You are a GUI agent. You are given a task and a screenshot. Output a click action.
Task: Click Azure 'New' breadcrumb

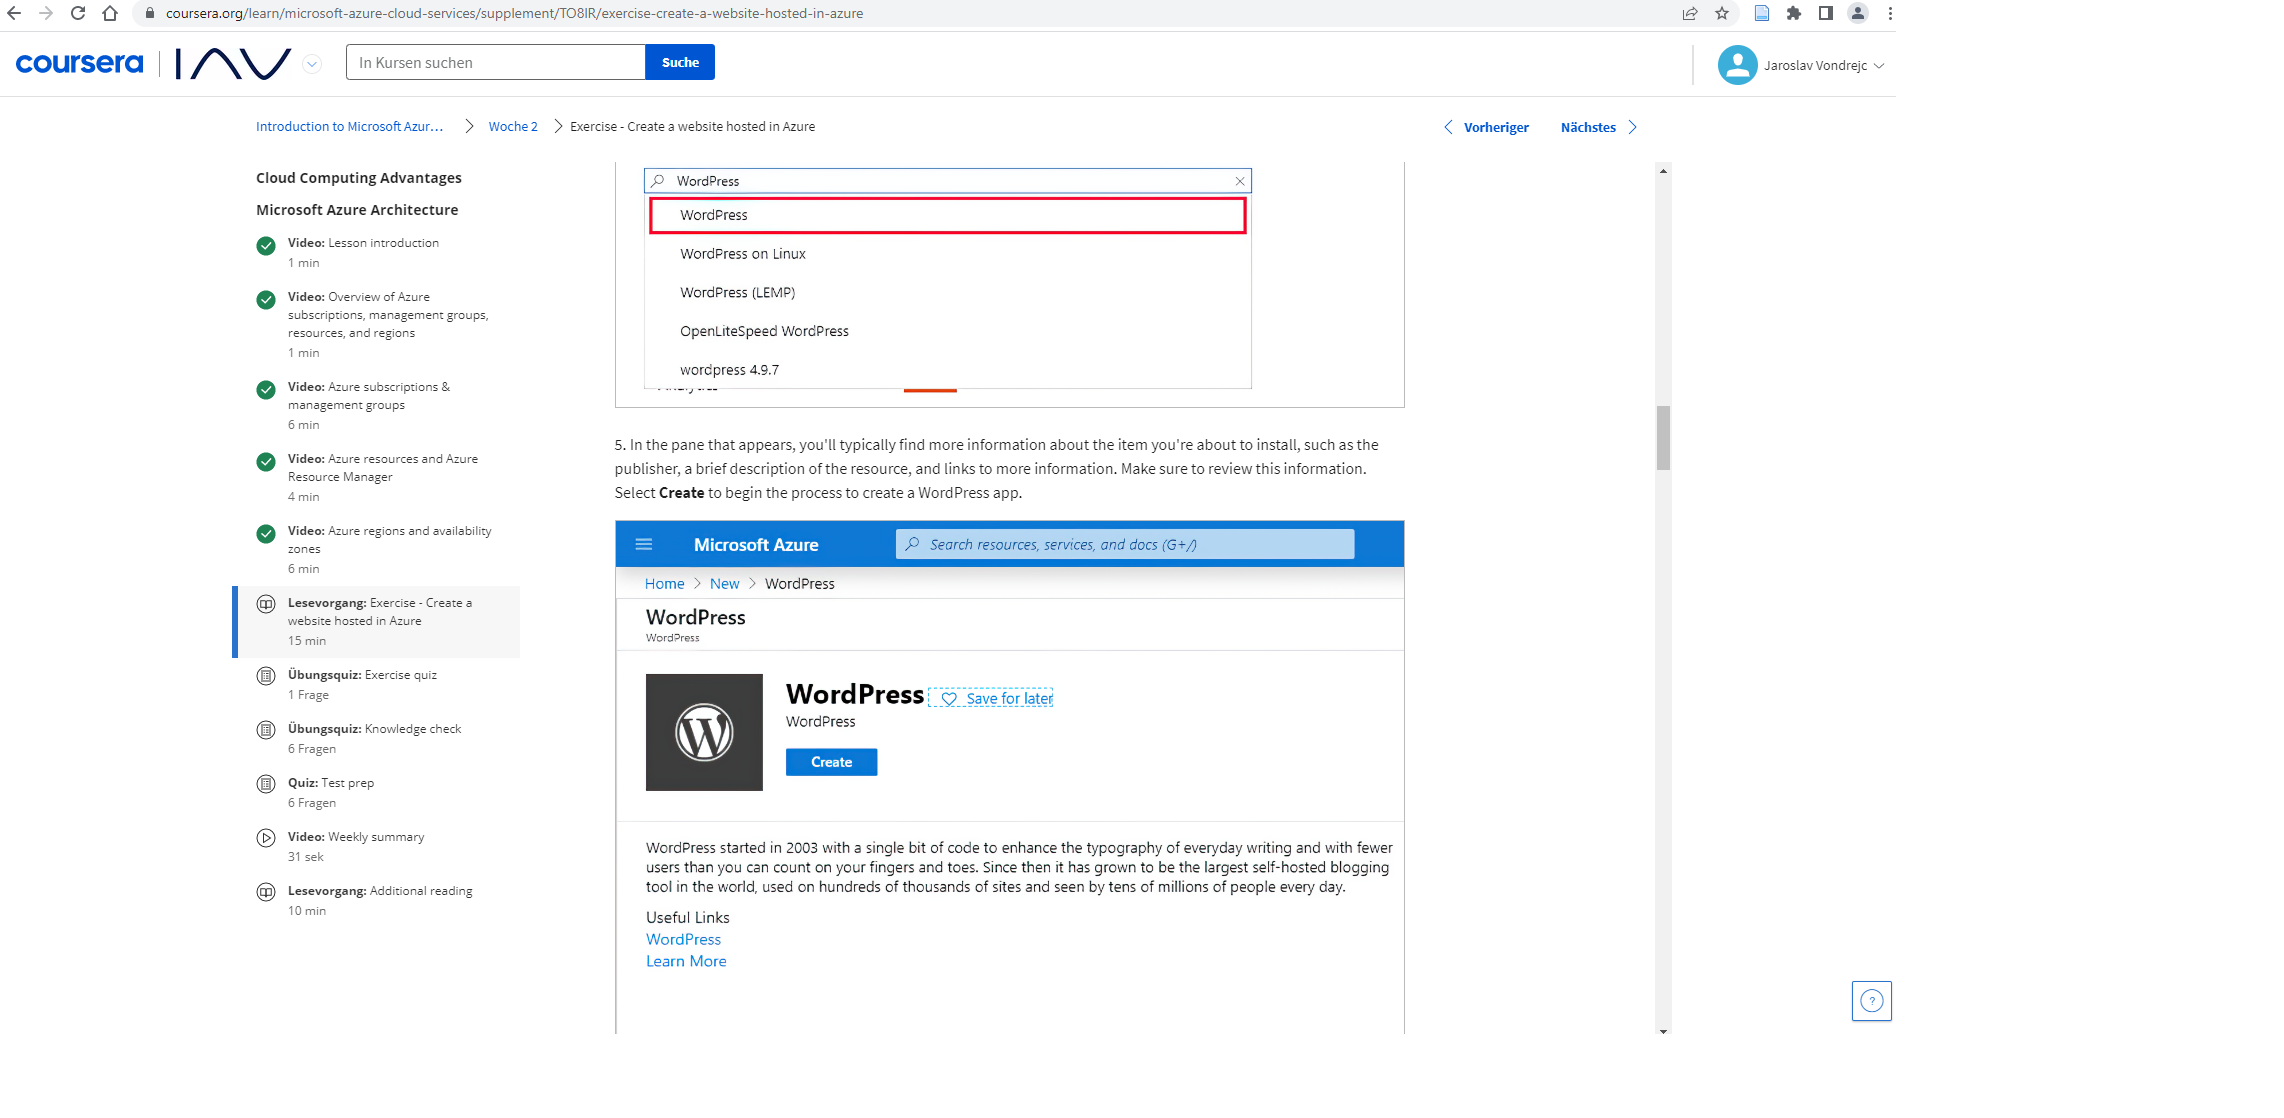point(725,584)
